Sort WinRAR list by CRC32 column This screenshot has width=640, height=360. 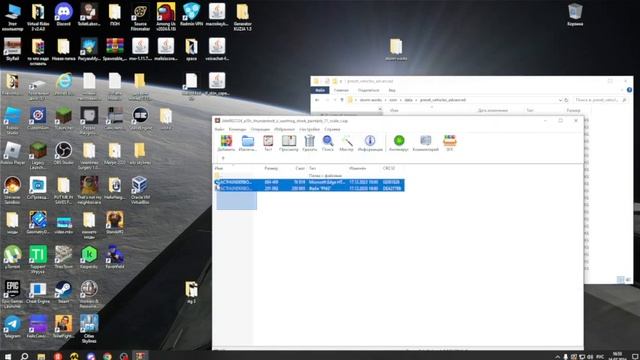[389, 168]
